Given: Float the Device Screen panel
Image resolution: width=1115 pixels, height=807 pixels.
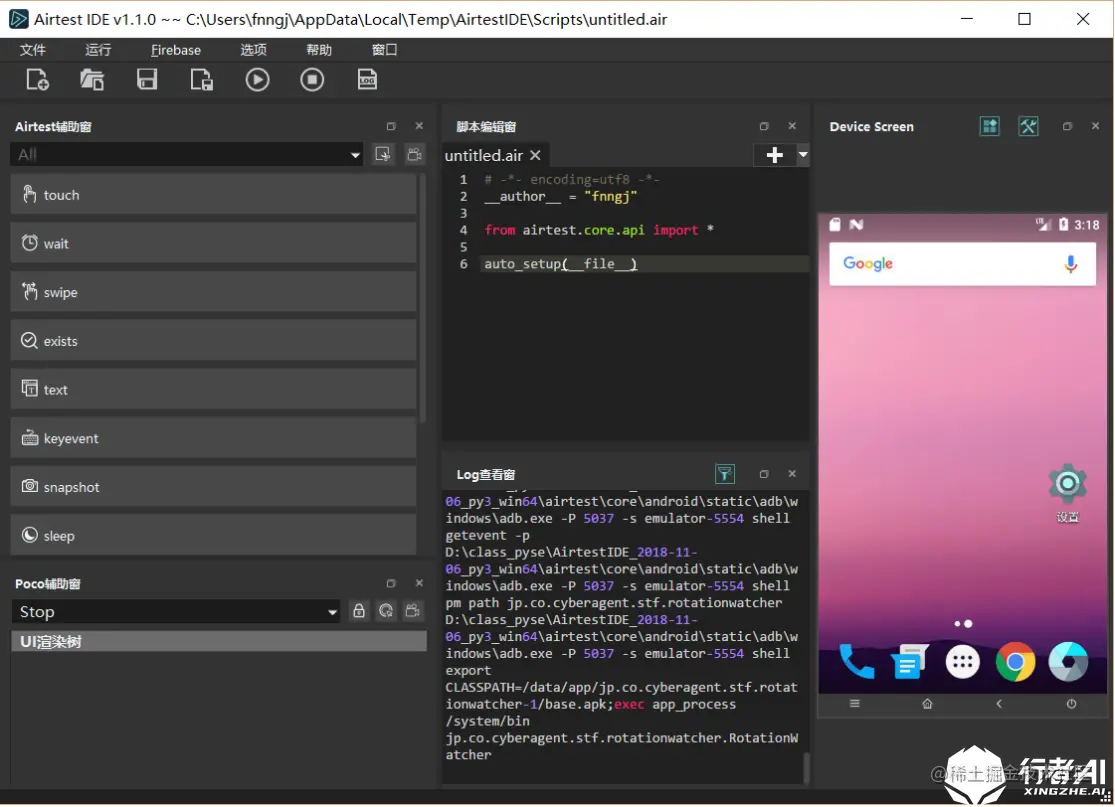Looking at the screenshot, I should click(x=1067, y=126).
